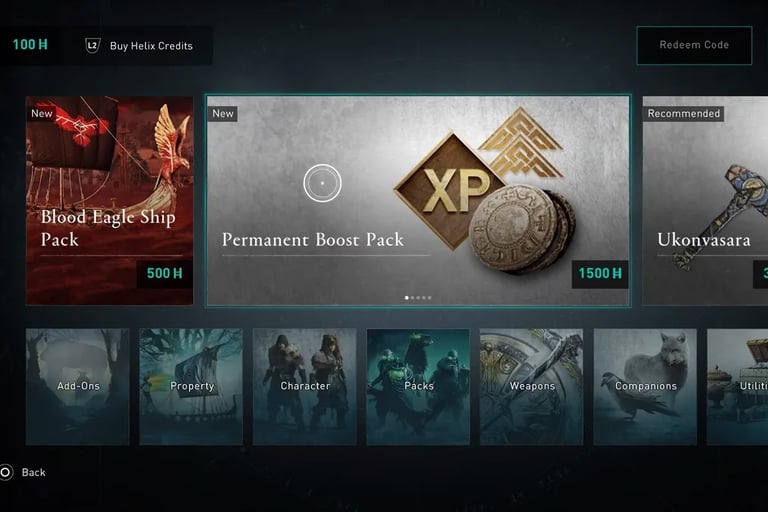The height and width of the screenshot is (512, 768).
Task: Click the XP diamond emblem
Action: (451, 190)
